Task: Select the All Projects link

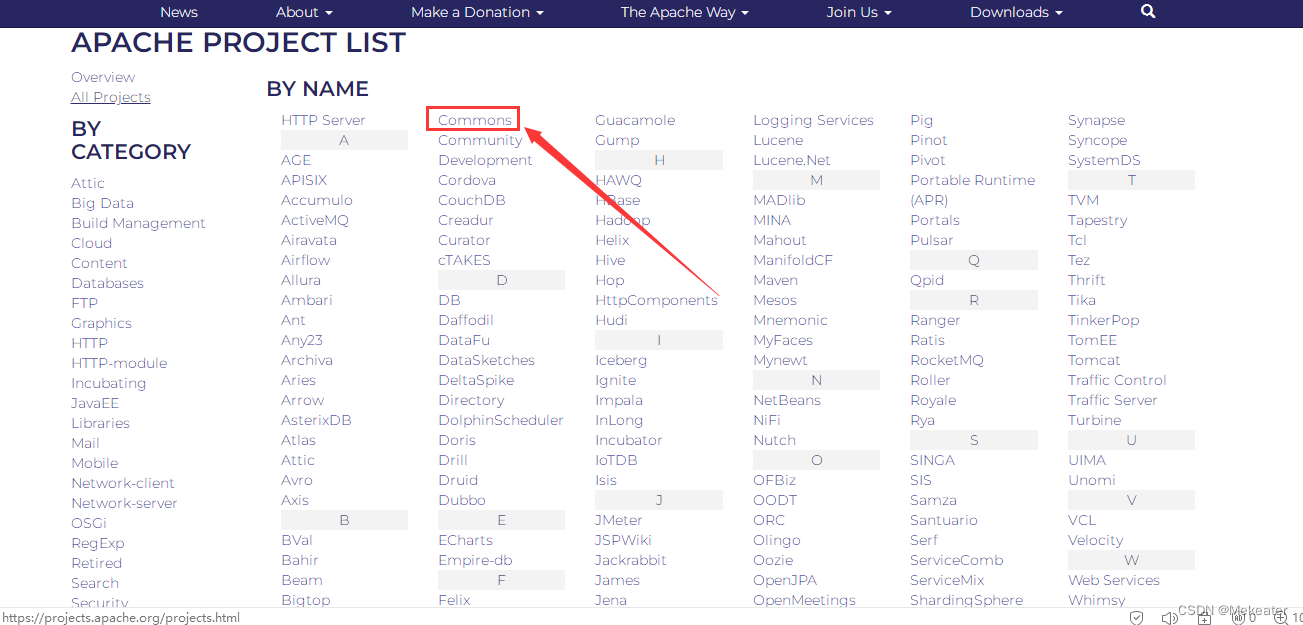Action: (111, 97)
